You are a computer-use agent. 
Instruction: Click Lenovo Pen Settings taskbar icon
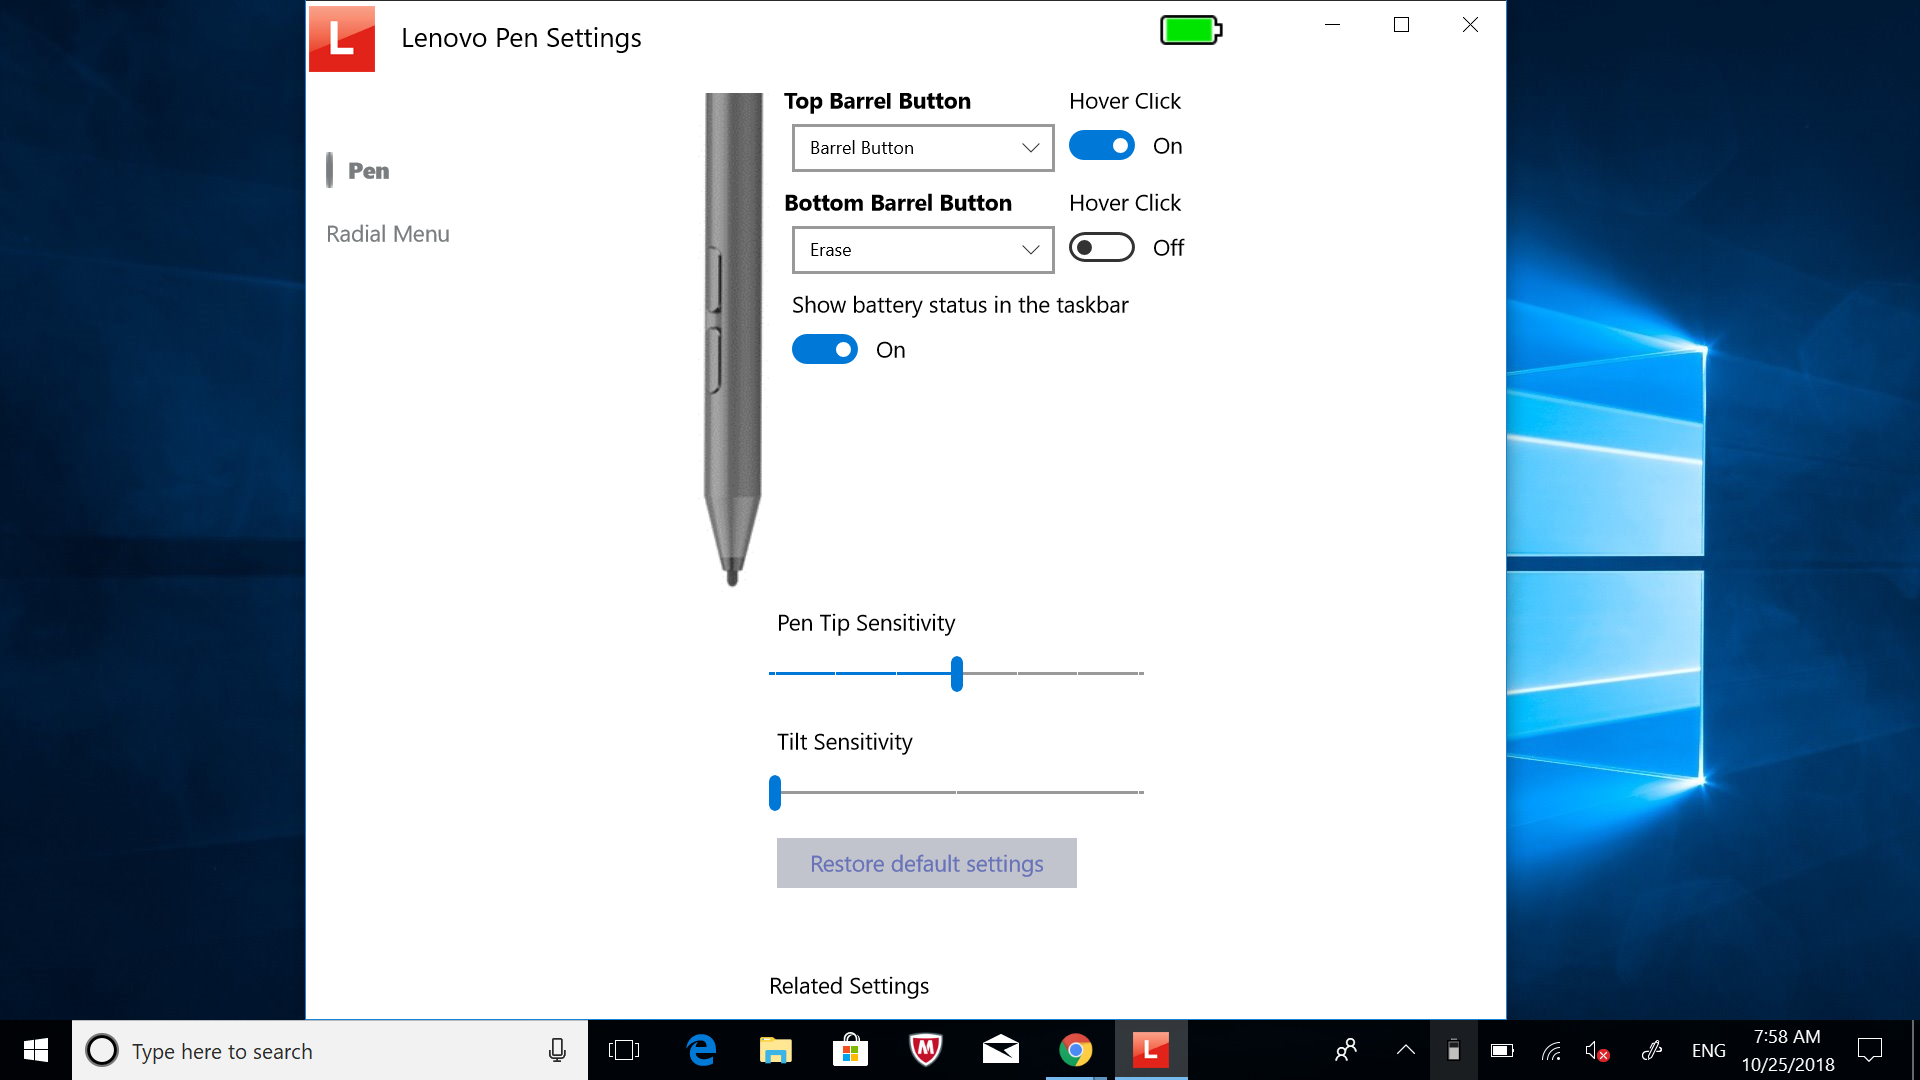tap(1151, 1050)
